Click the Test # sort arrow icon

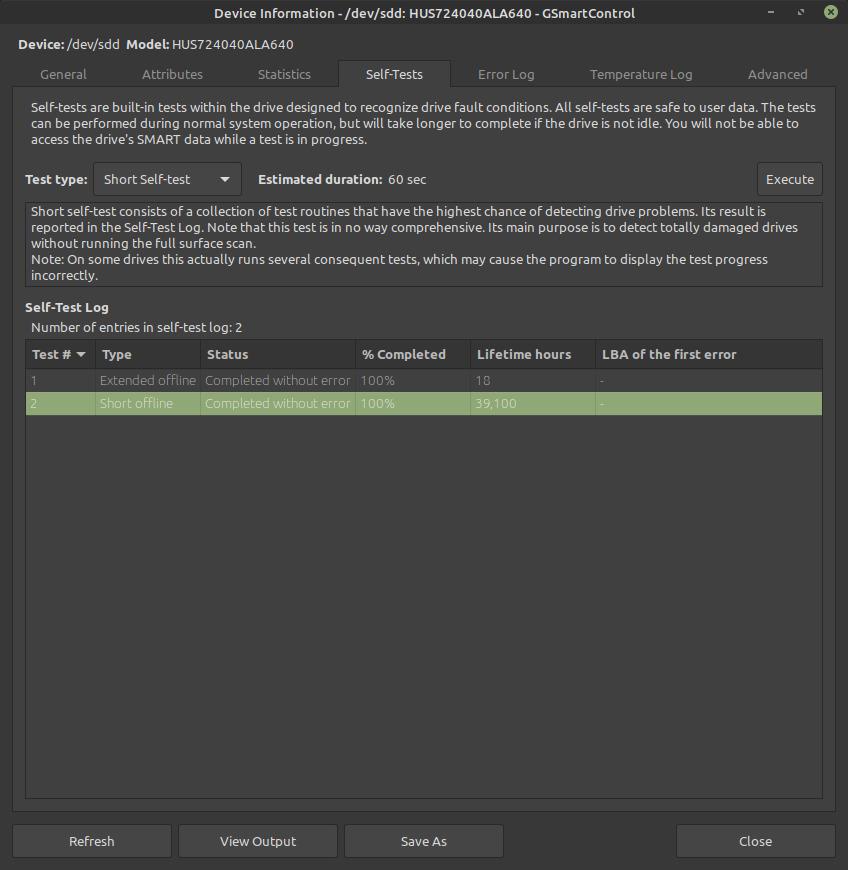(x=81, y=355)
